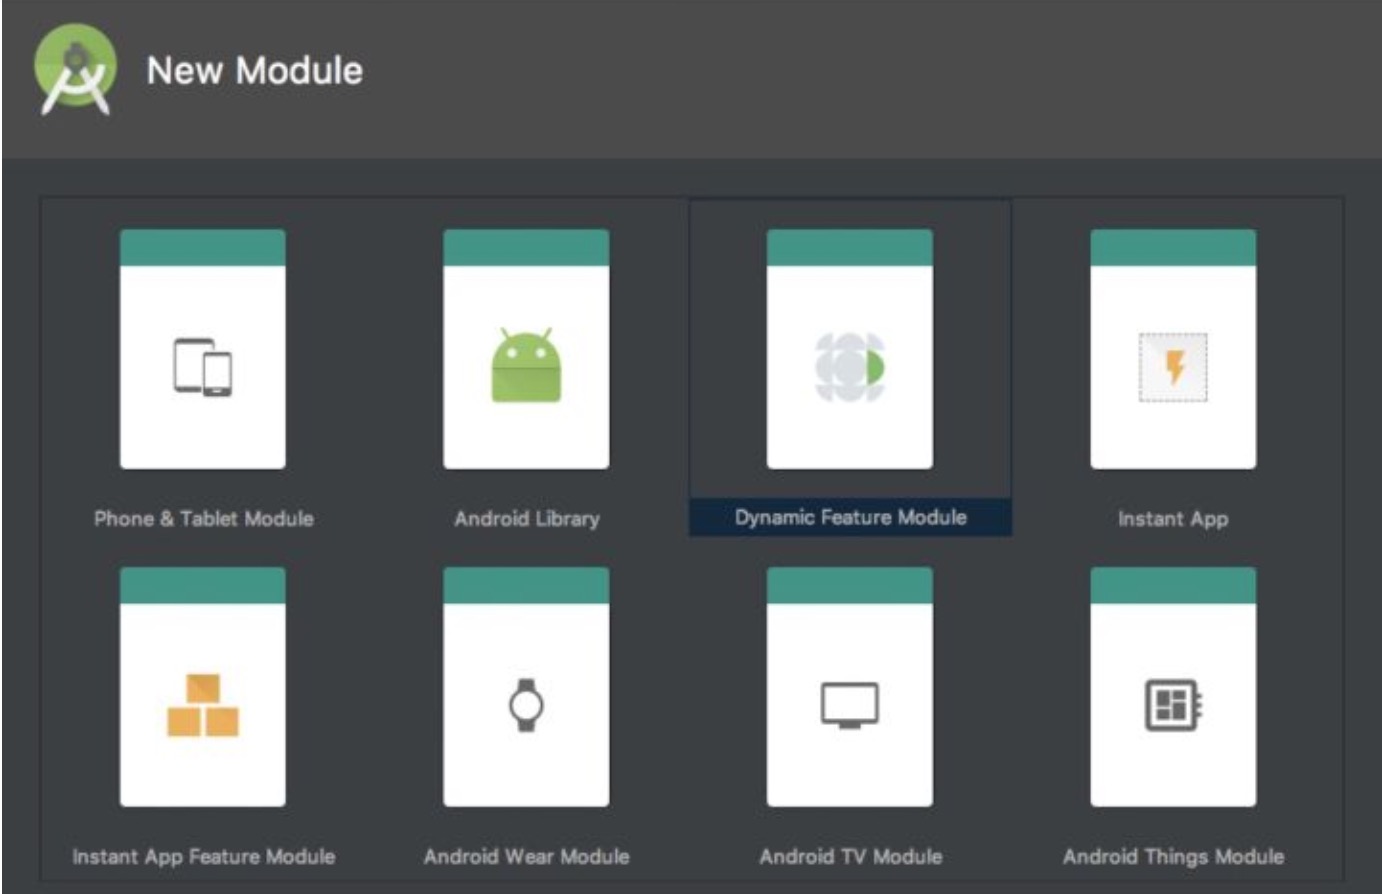Click the "Instant App" label
This screenshot has height=894, width=1382.
click(1173, 518)
